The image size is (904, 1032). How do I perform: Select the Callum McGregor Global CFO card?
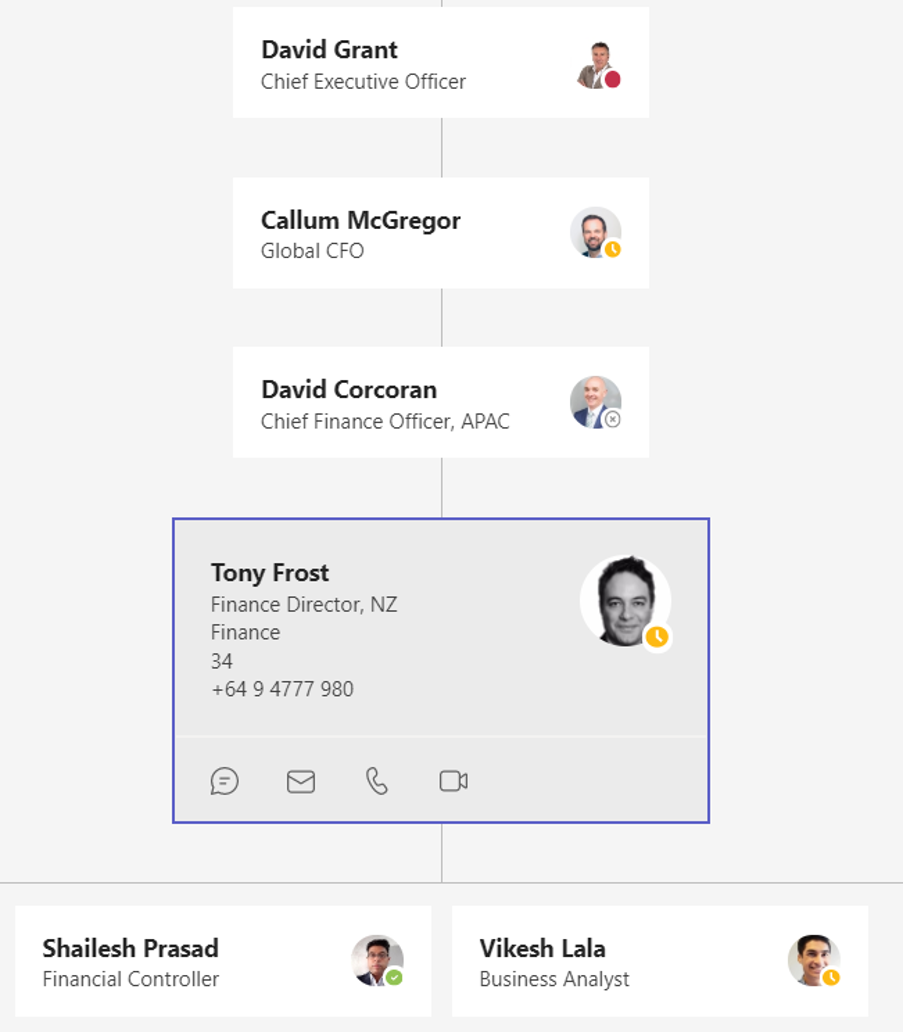(x=441, y=232)
